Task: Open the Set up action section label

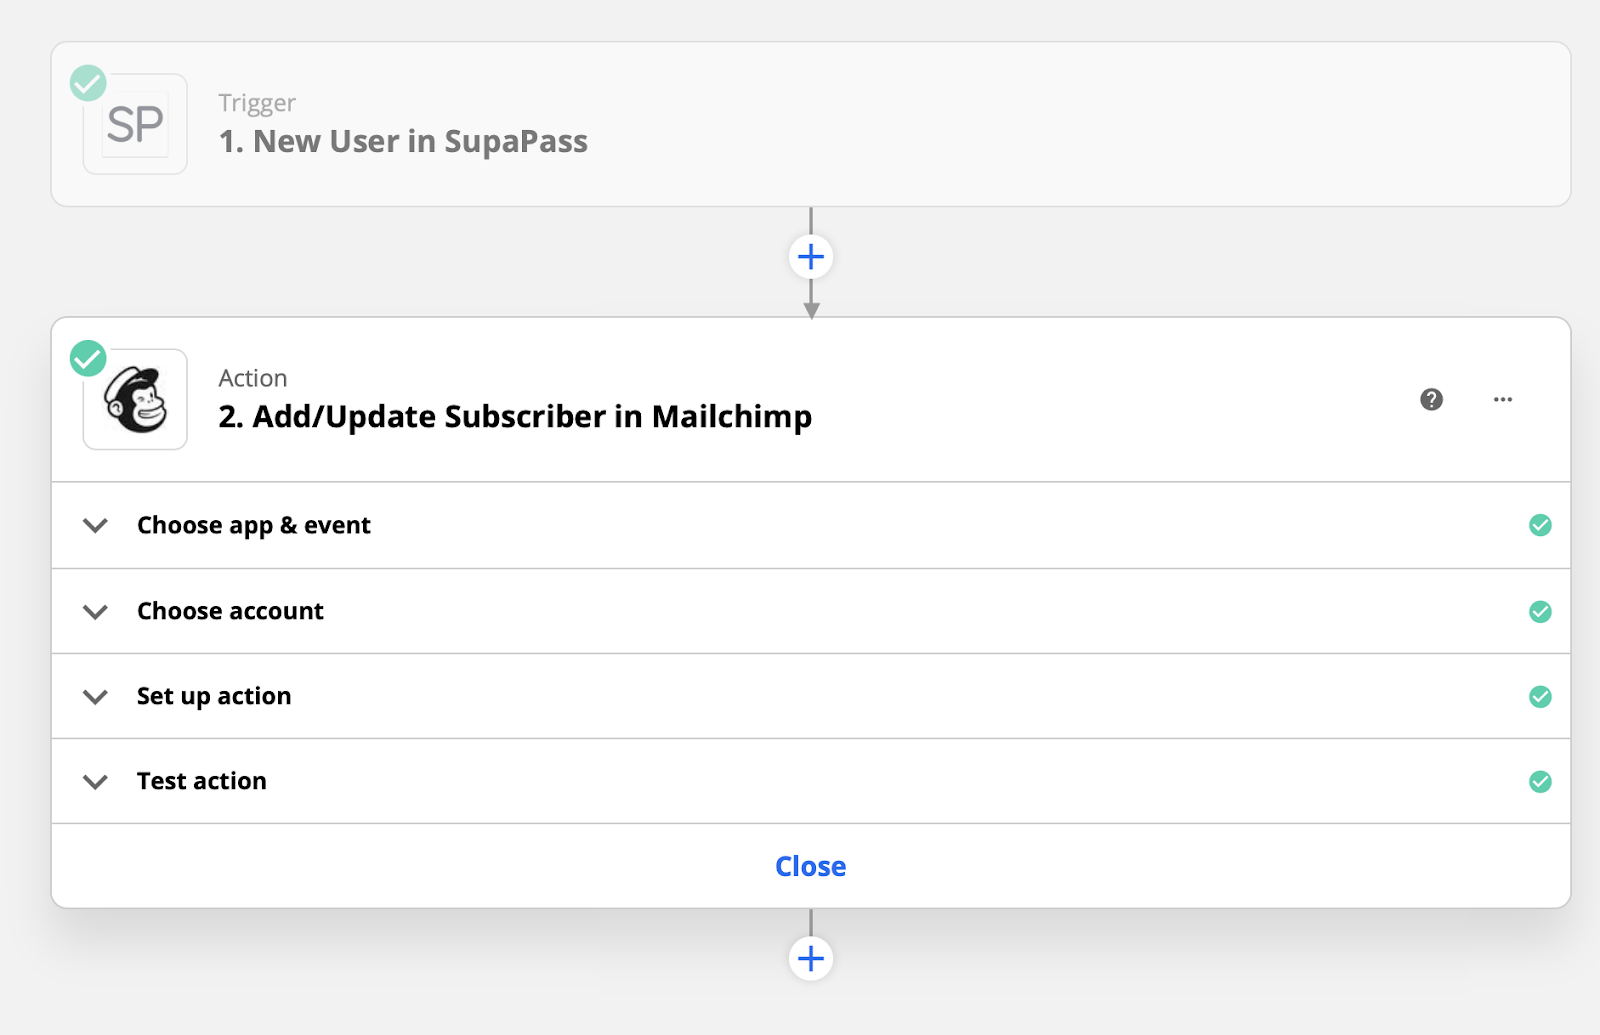Action: pyautogui.click(x=214, y=696)
